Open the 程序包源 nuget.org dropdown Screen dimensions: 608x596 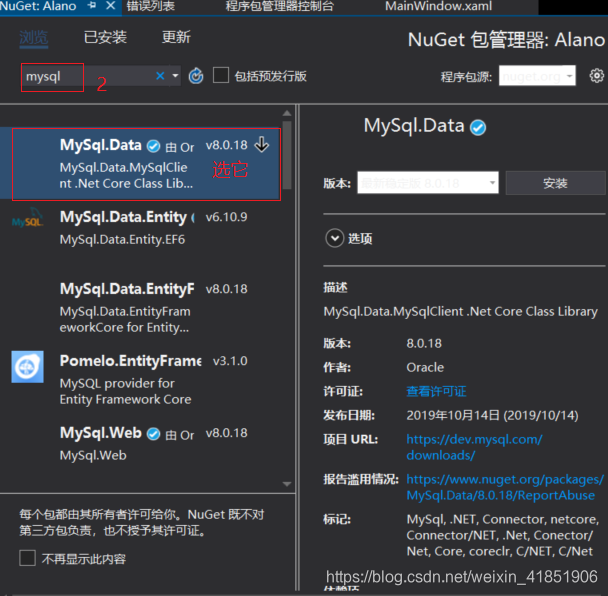537,76
